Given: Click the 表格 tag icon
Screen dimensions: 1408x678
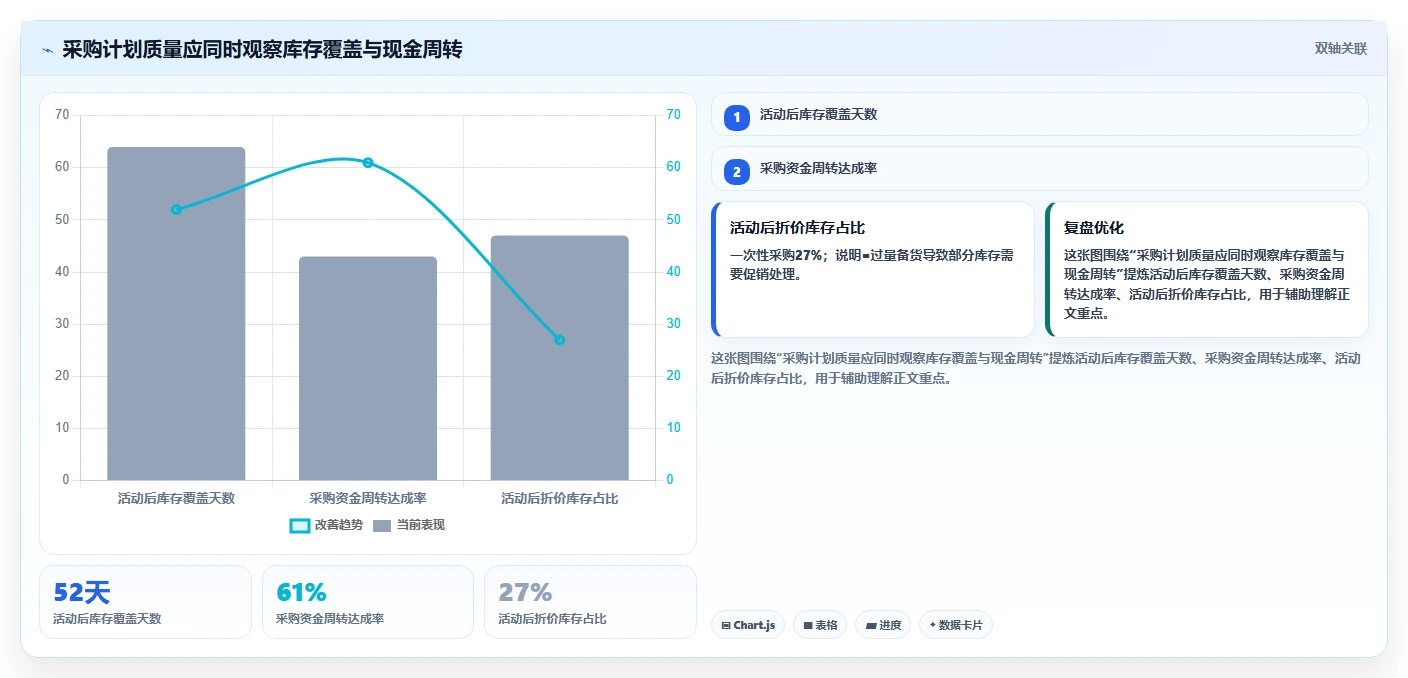Looking at the screenshot, I should pos(807,625).
